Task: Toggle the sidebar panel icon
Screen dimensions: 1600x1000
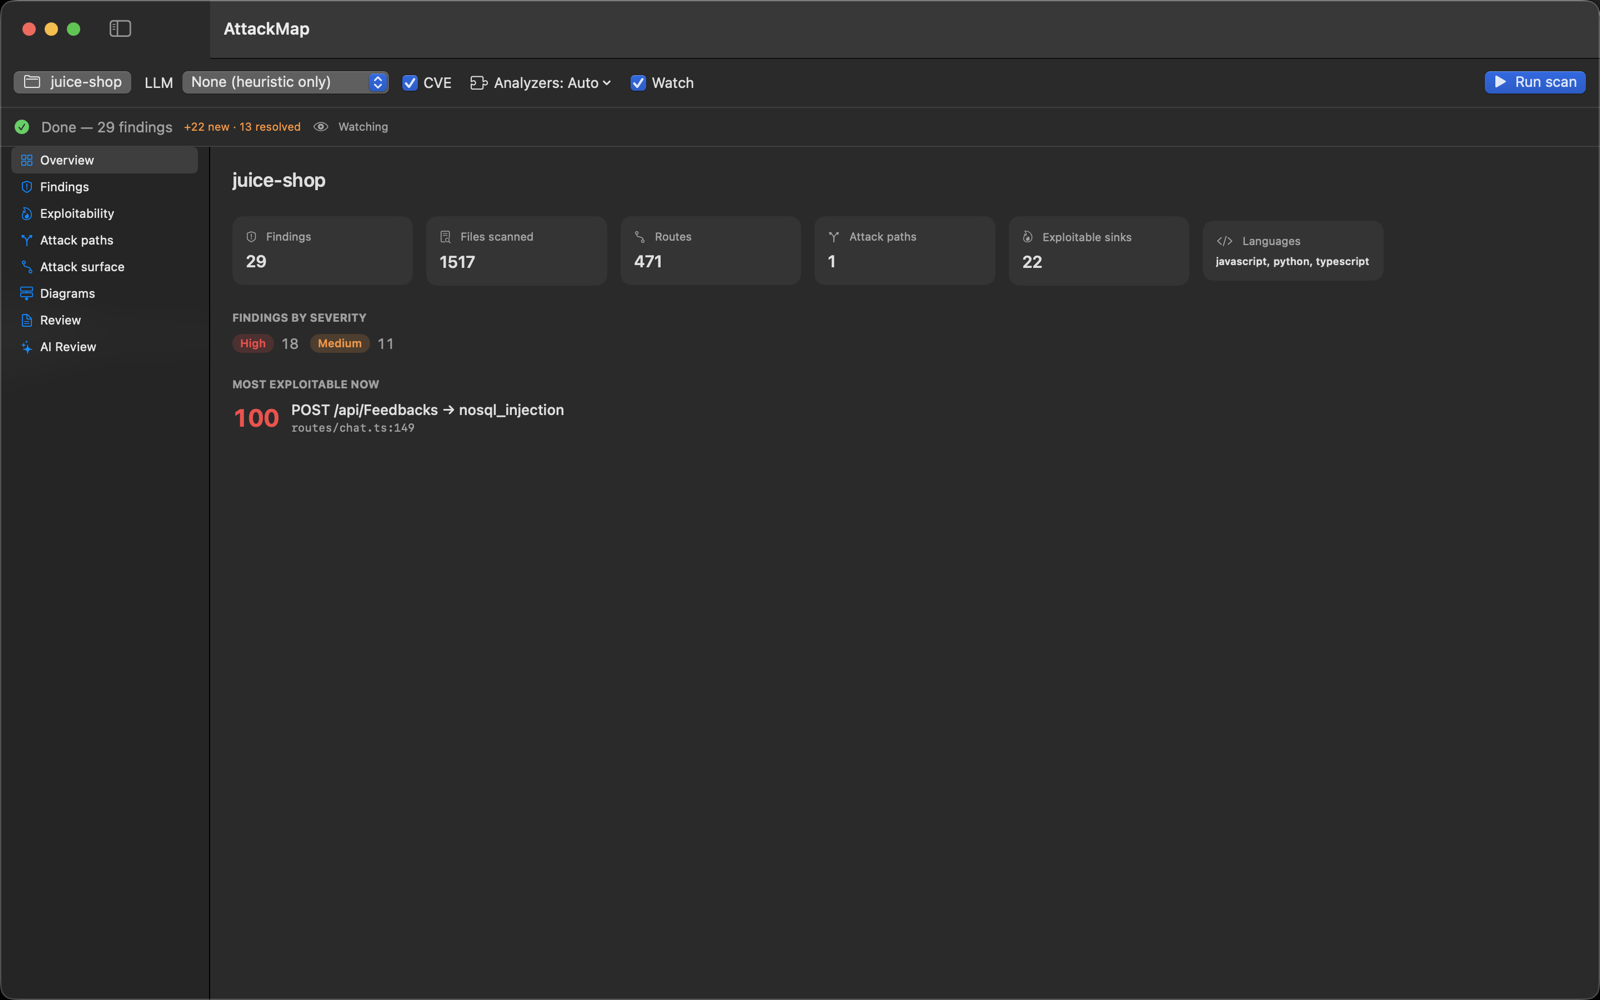Action: (120, 29)
